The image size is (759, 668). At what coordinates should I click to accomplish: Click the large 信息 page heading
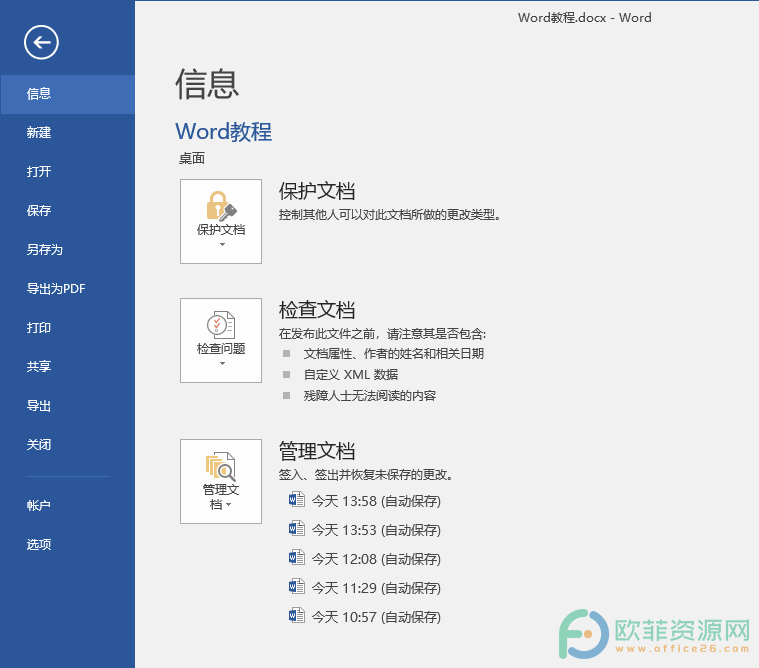[207, 84]
